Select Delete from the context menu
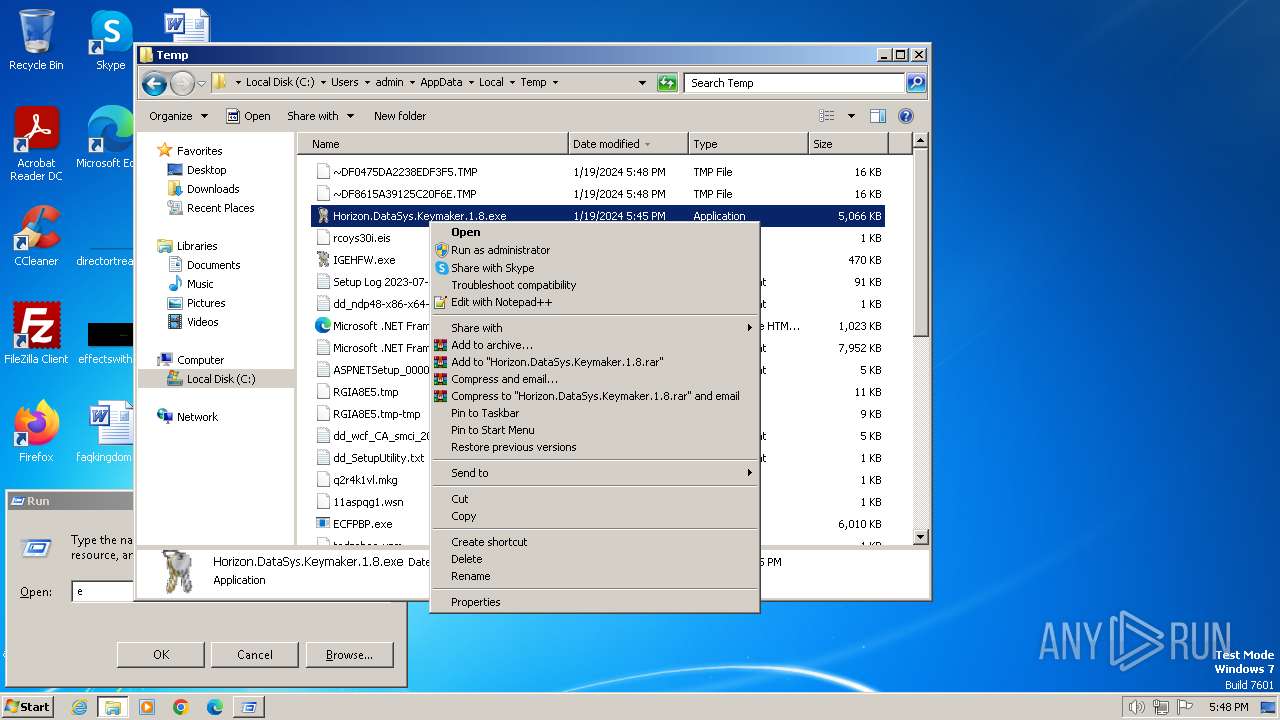Image resolution: width=1280 pixels, height=720 pixels. 595,559
